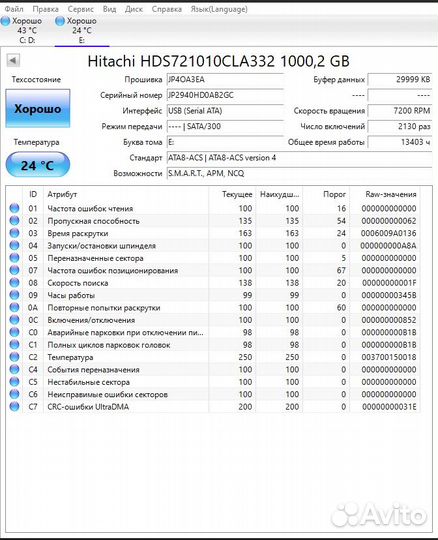The height and width of the screenshot is (540, 438).
Task: Click the rotation speed value 7200 RPM
Action: tap(399, 111)
